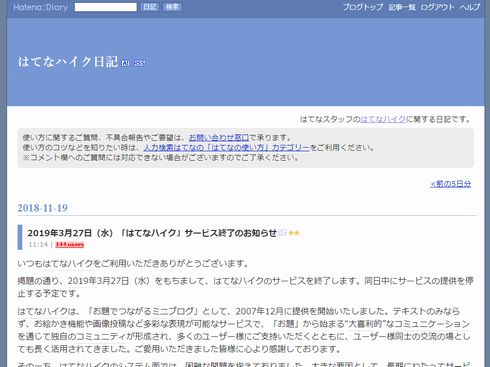Click the RSS icon beside blog title
Viewport: 490px width, 367px height.
tap(139, 63)
